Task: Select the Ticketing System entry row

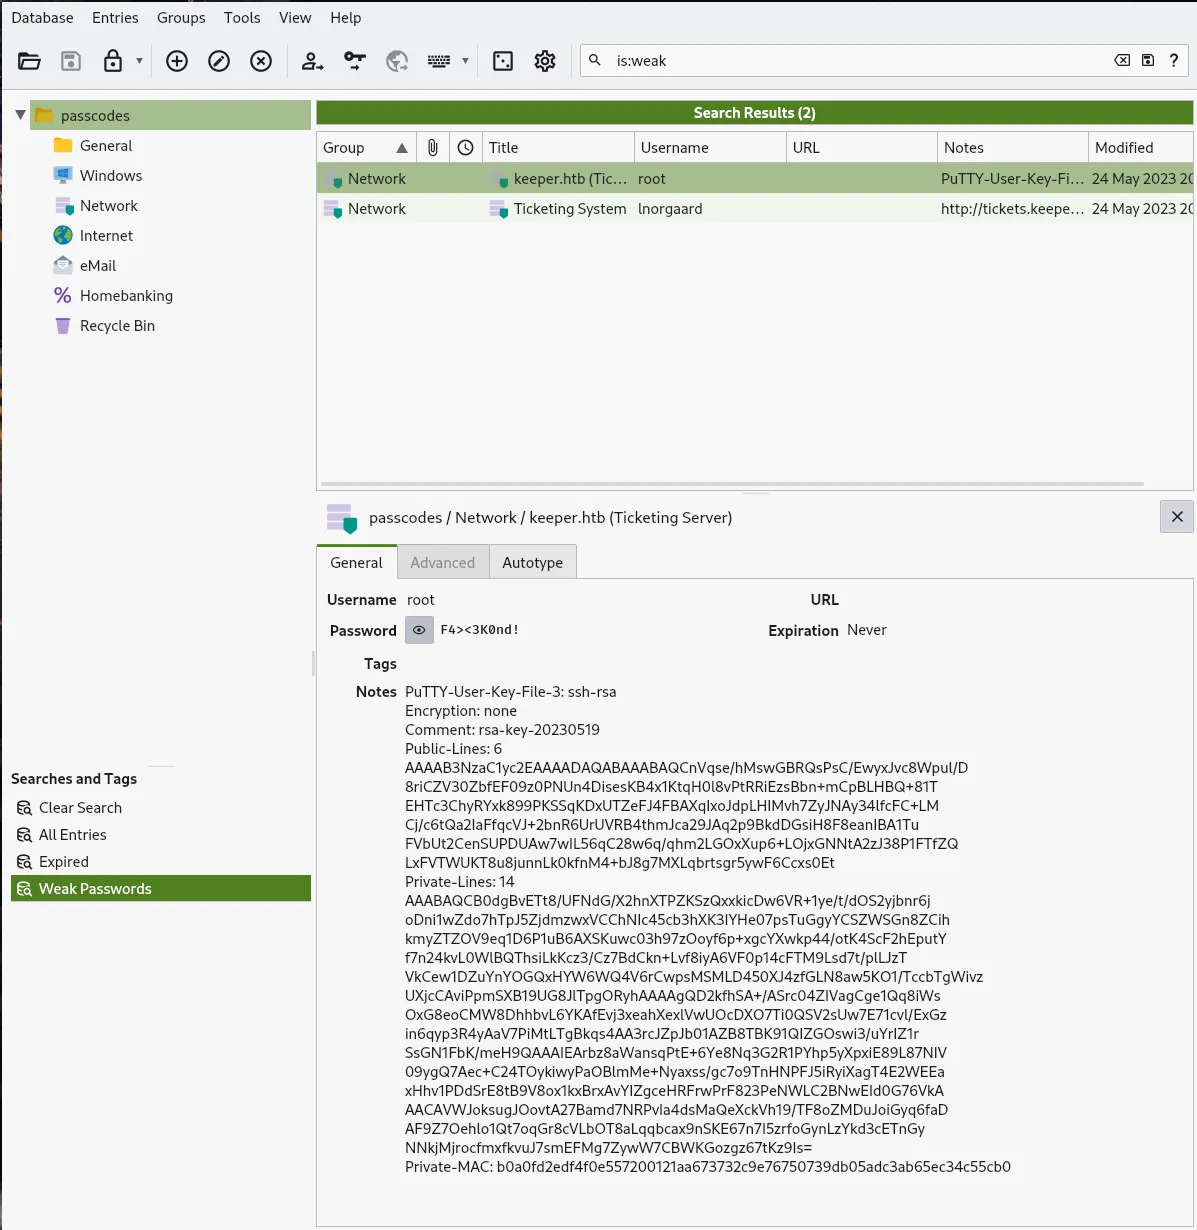Action: click(x=570, y=209)
